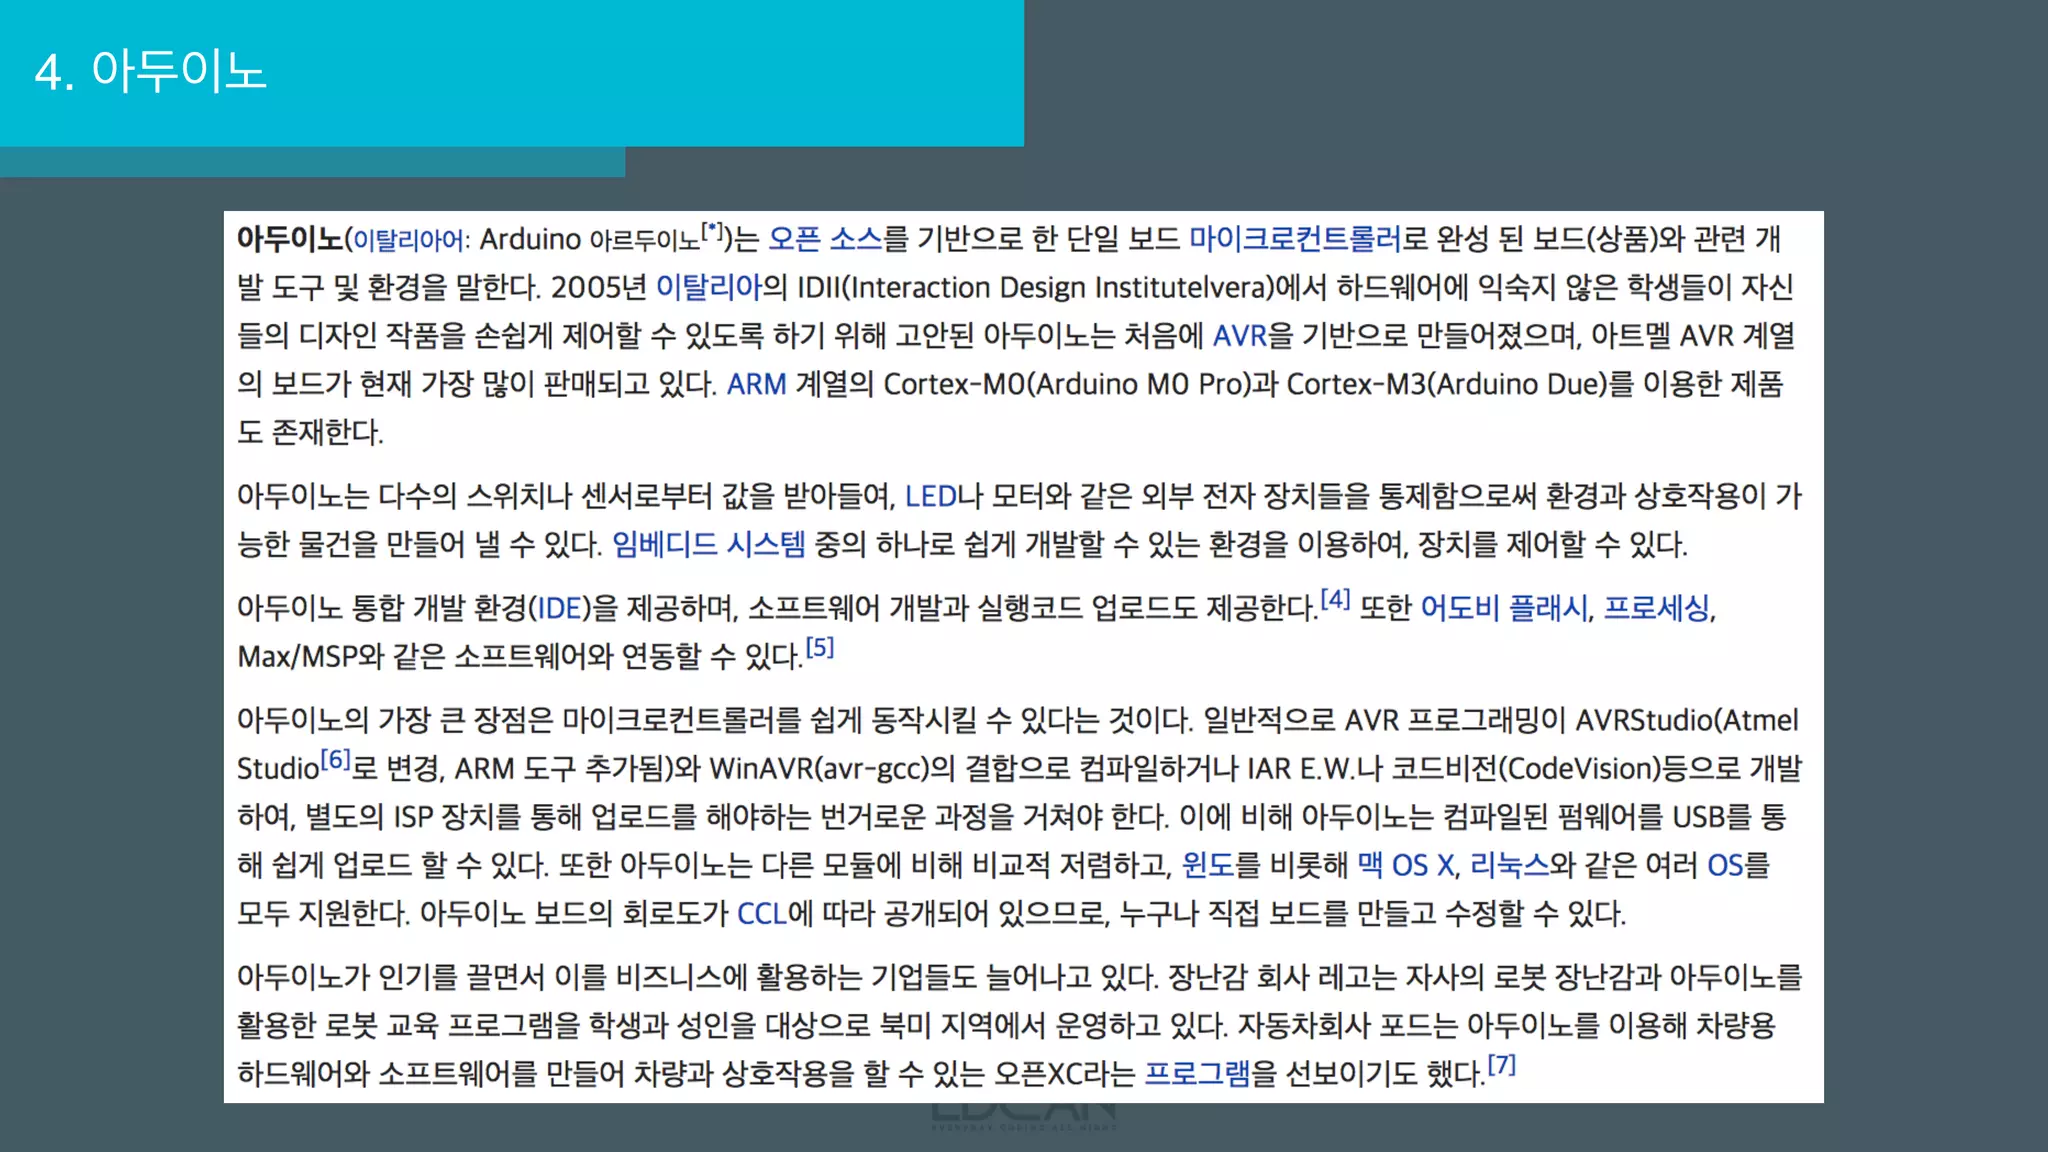Screen dimensions: 2048x1152
Task: Open the 리눅스 link
Action: tap(1510, 864)
